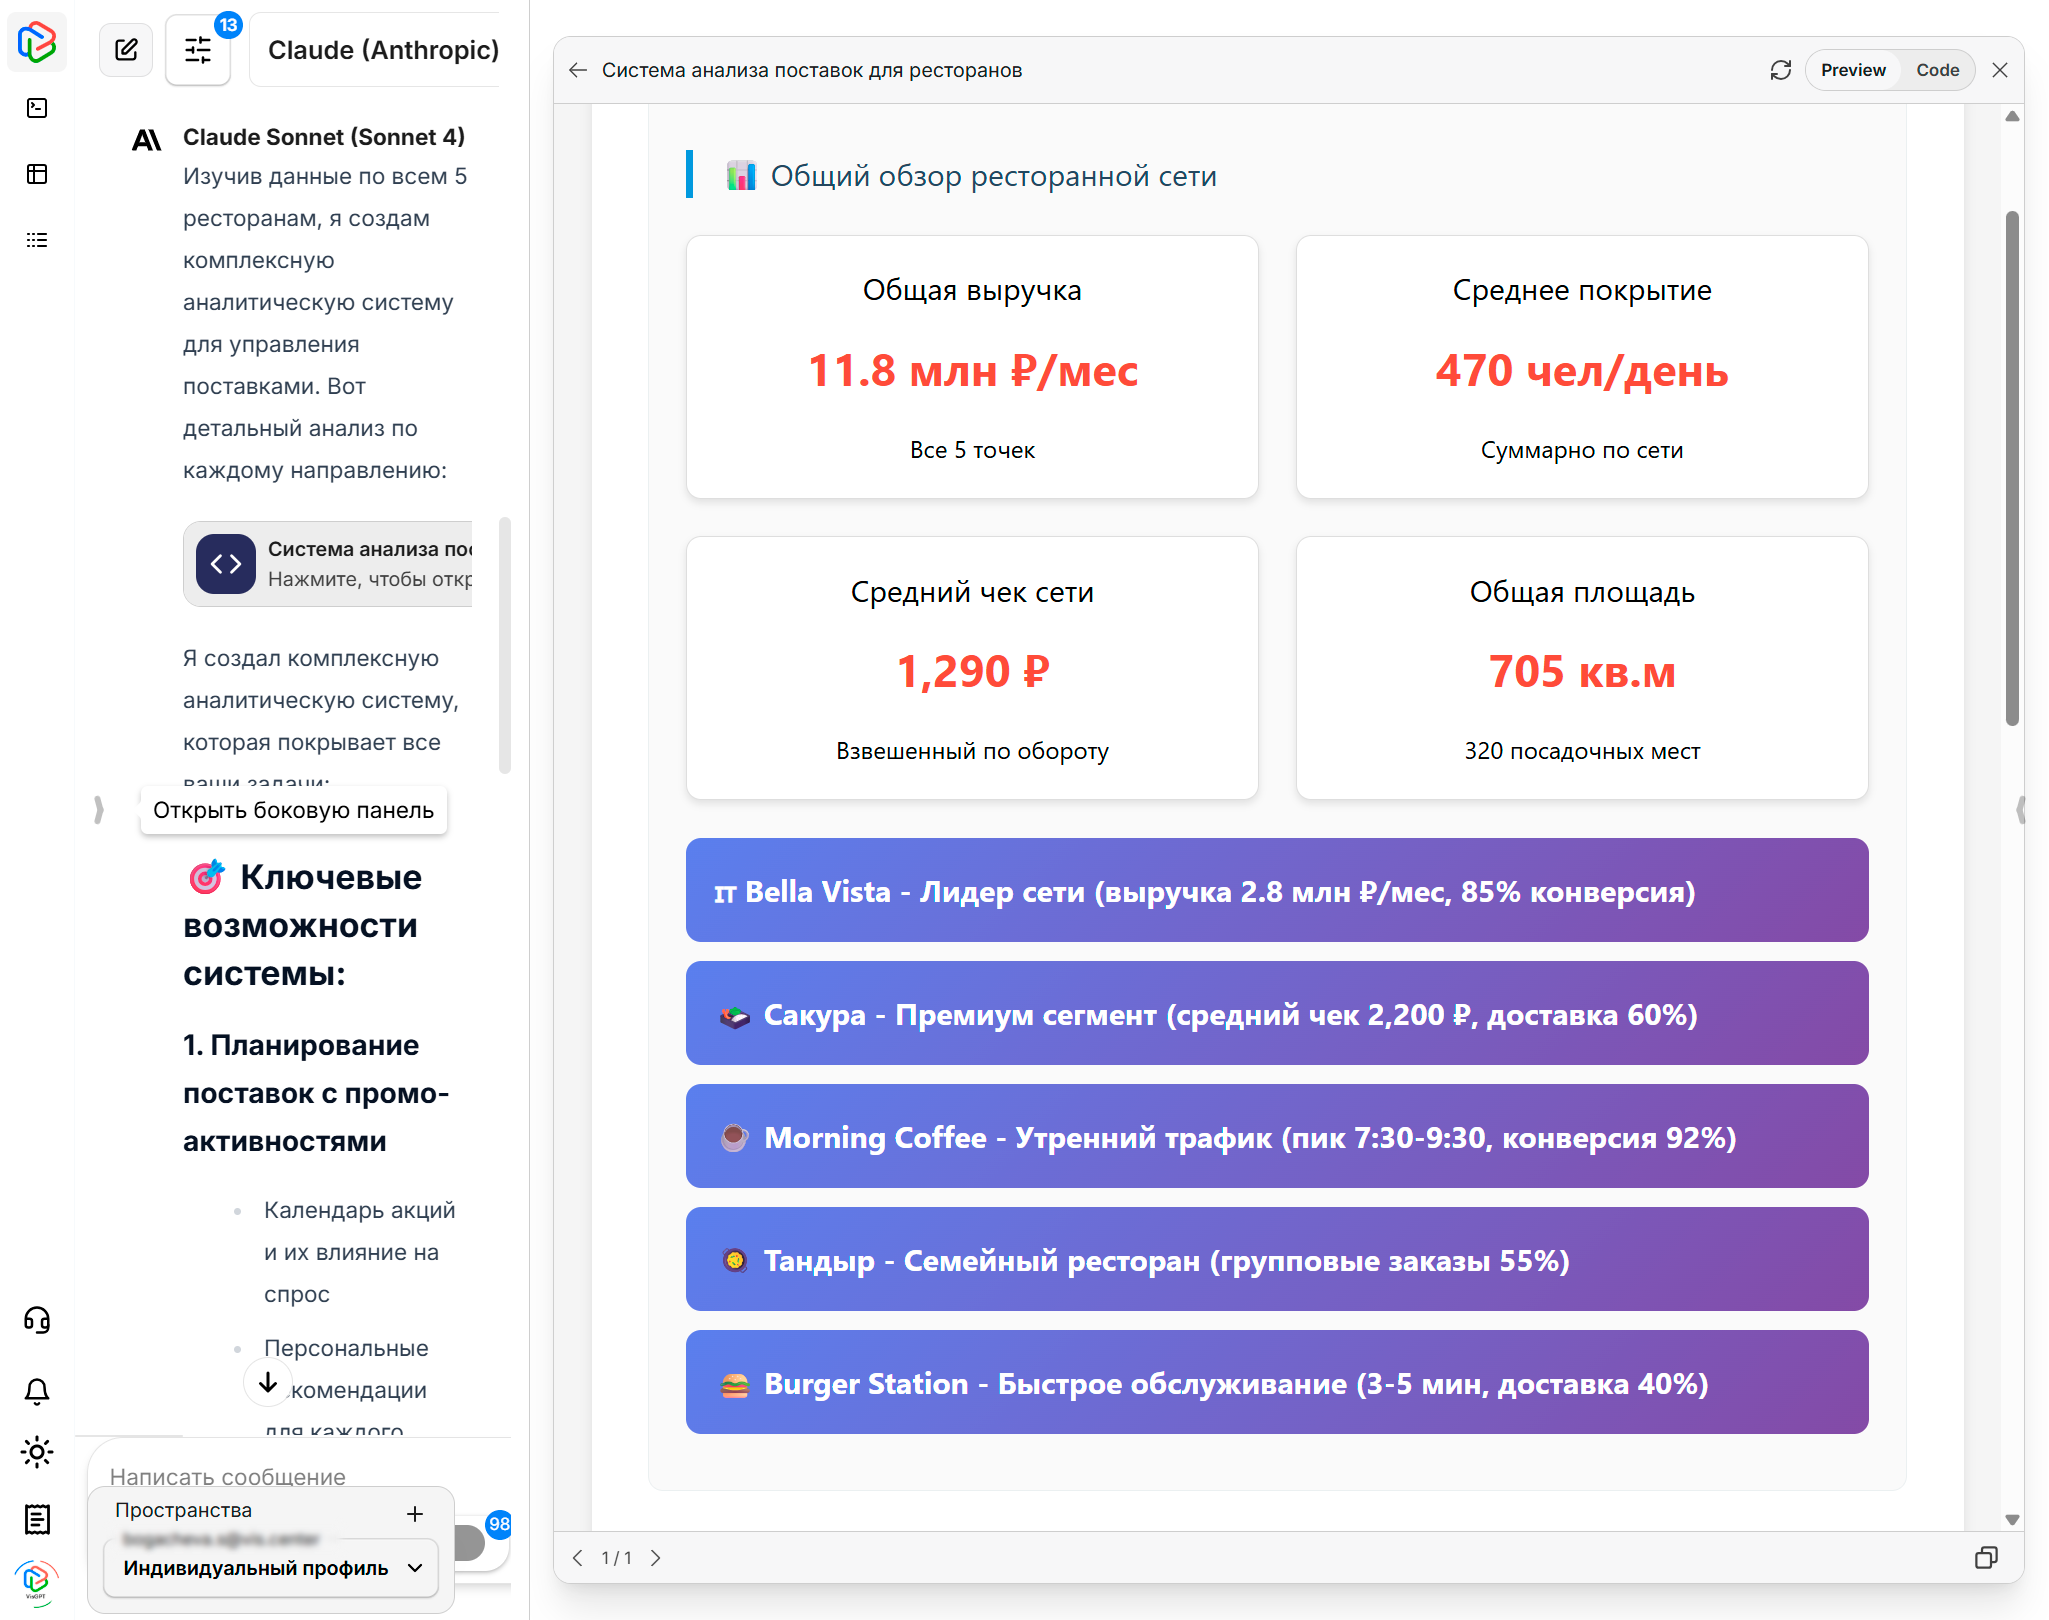Go back with the preview arrow icon
The width and height of the screenshot is (2049, 1620).
tap(578, 70)
